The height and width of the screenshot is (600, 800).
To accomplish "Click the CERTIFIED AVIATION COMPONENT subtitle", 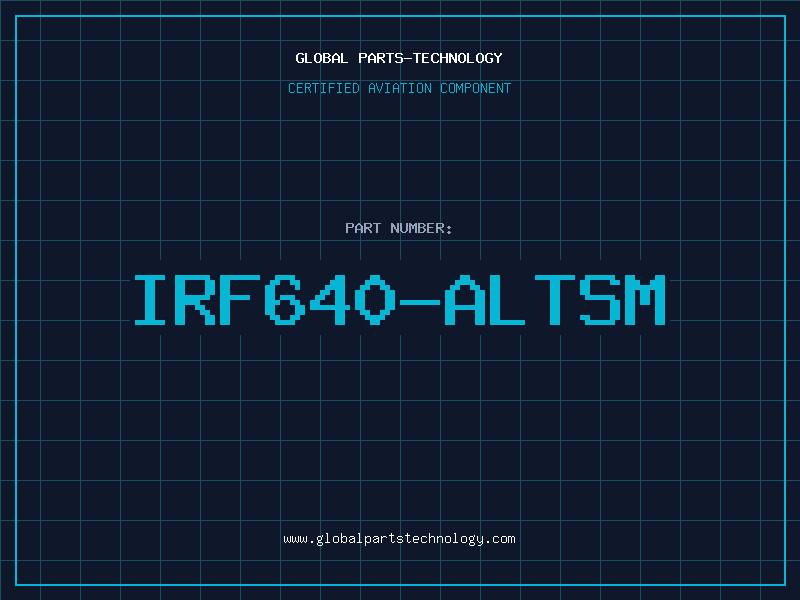I will [399, 88].
